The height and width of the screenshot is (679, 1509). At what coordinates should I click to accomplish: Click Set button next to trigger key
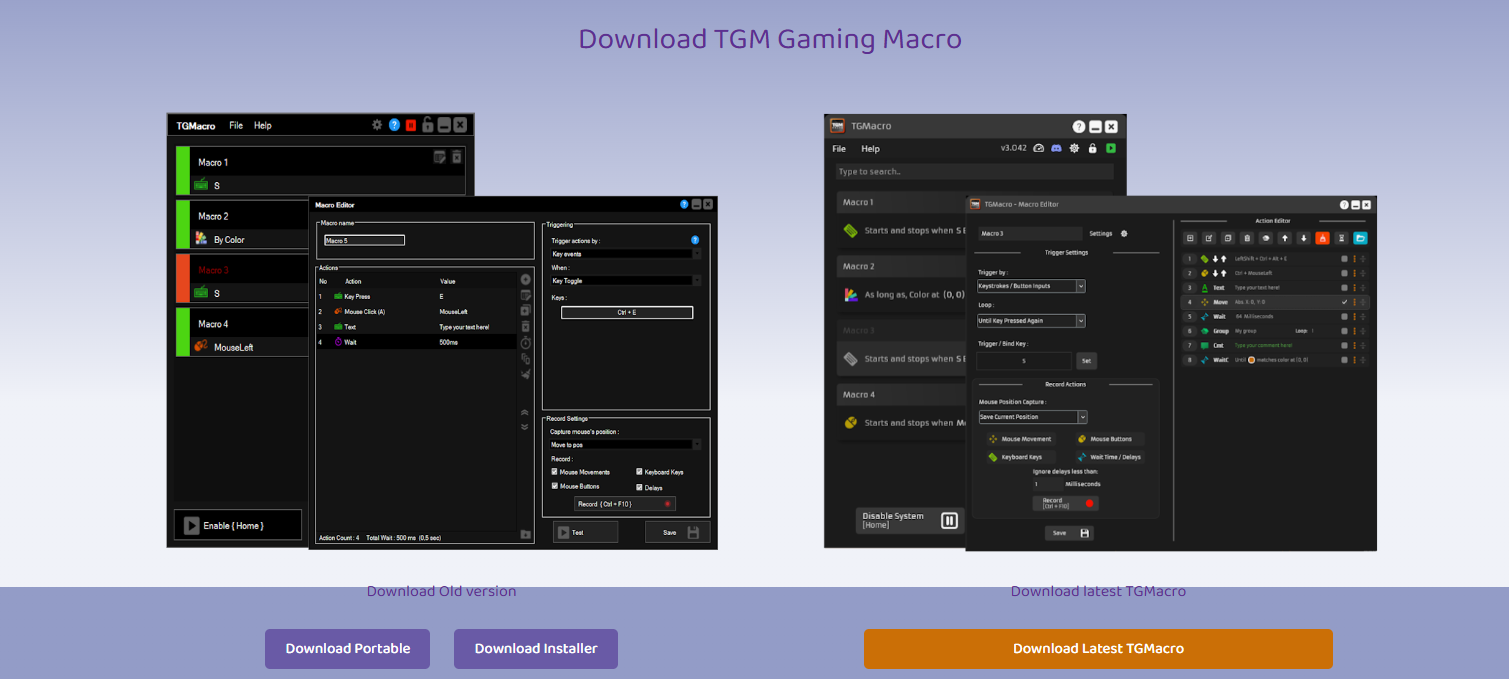1086,361
